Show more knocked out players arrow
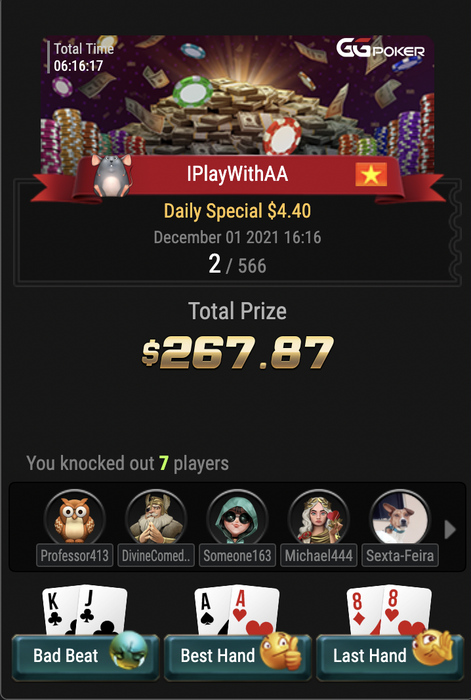 [450, 530]
